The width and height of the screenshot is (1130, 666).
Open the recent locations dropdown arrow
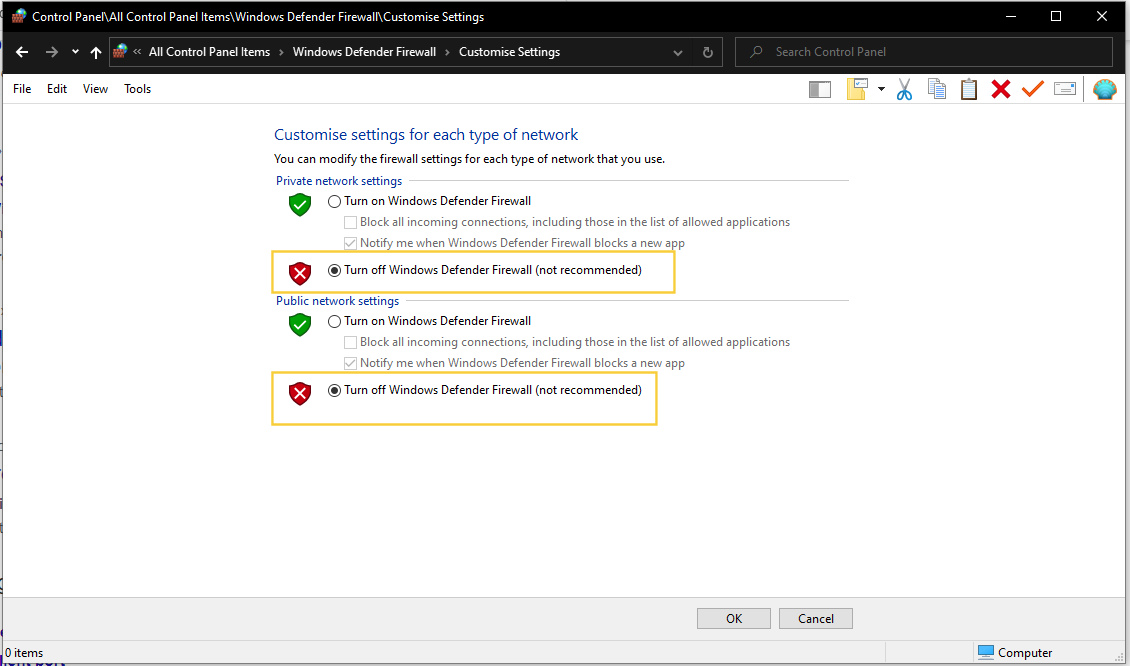point(75,52)
